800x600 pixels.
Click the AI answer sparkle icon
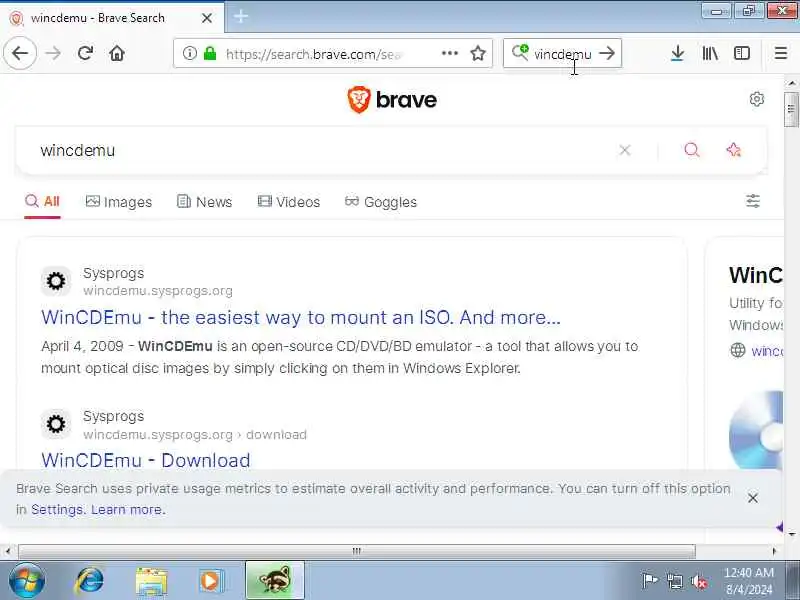[734, 149]
